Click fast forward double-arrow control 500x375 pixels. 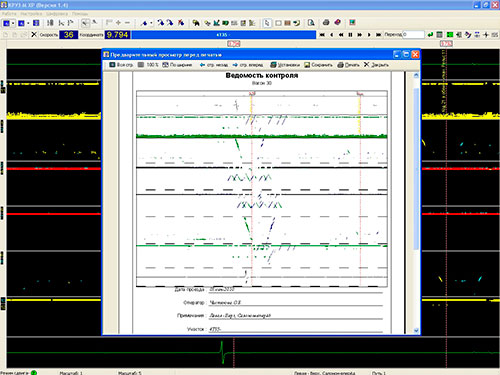click(360, 35)
